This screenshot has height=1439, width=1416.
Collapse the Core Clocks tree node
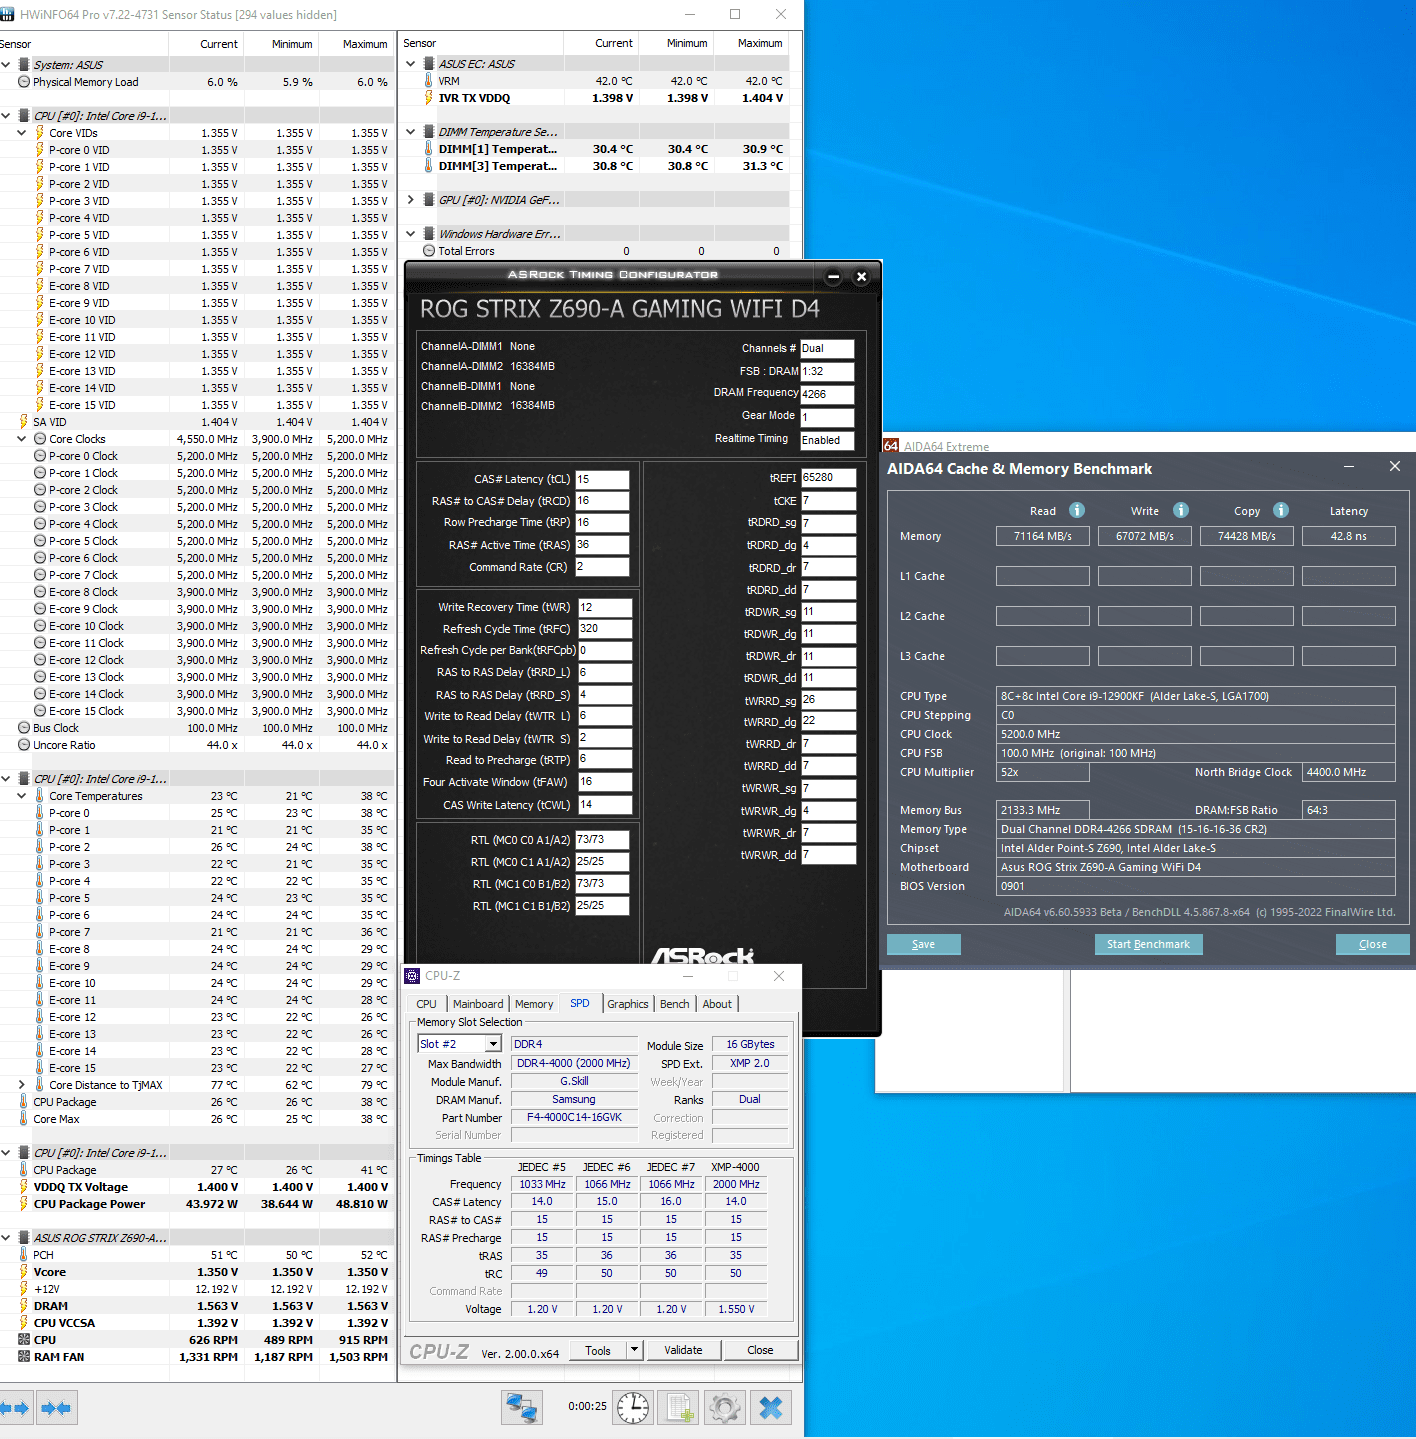click(x=22, y=439)
